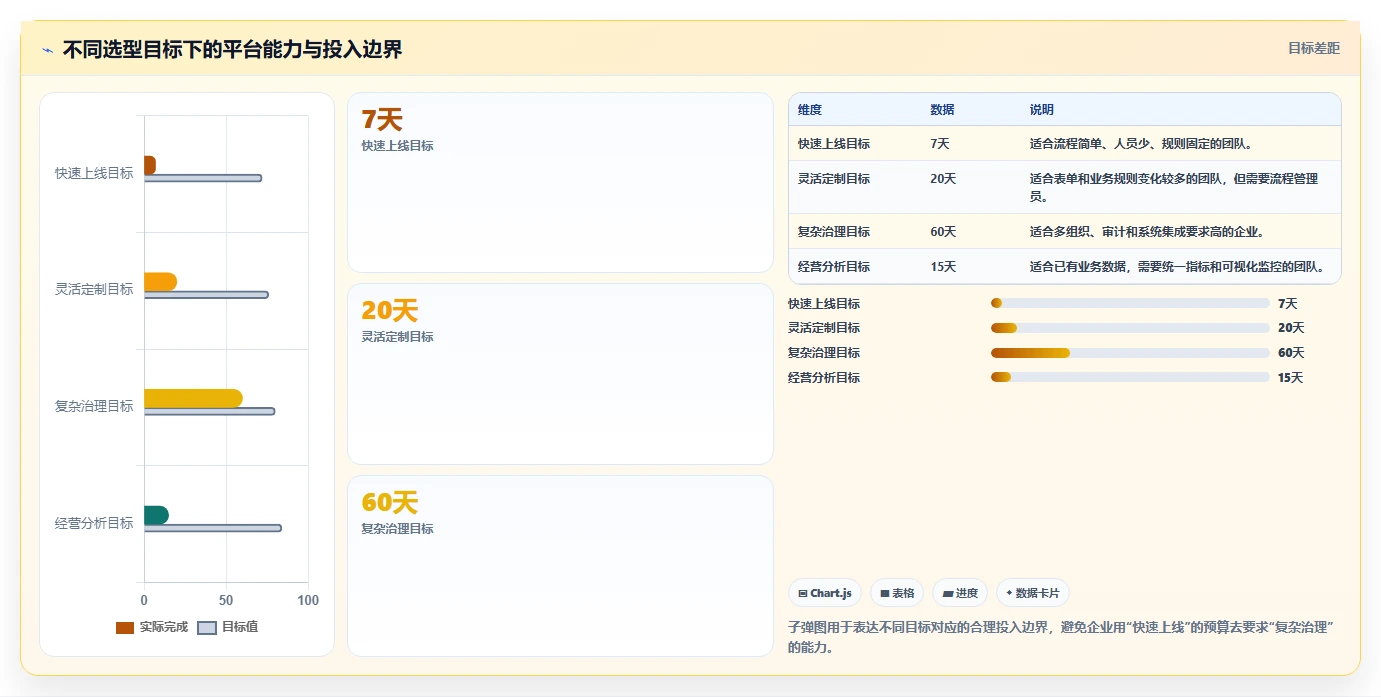This screenshot has width=1381, height=697.
Task: Click the 60天 复杂治理目标 data card
Action: [560, 566]
